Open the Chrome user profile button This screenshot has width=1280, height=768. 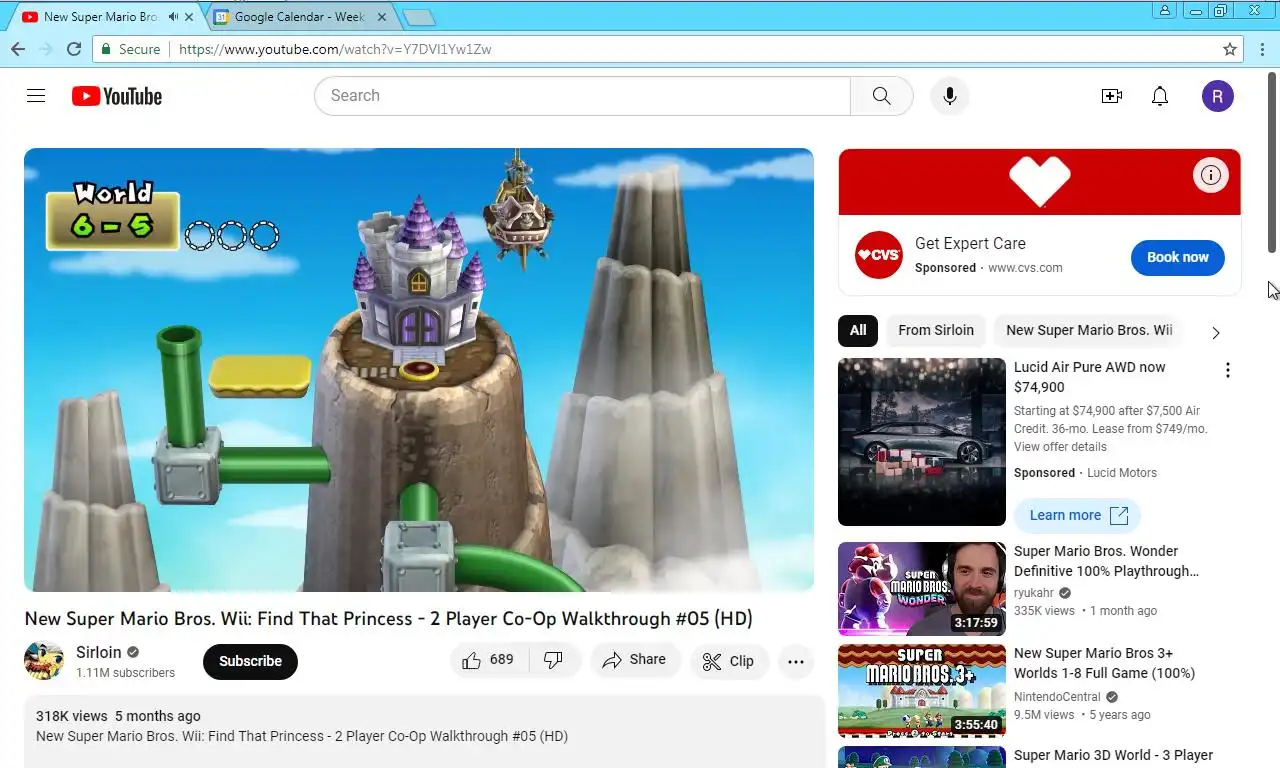(x=1164, y=10)
